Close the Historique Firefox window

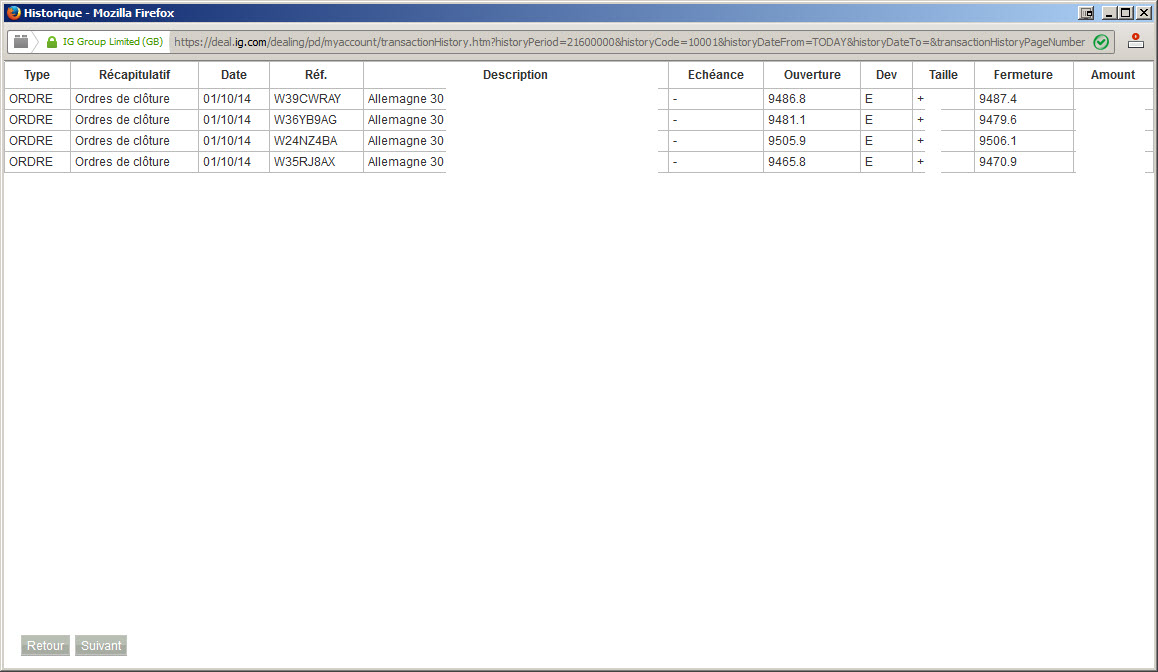[1143, 13]
